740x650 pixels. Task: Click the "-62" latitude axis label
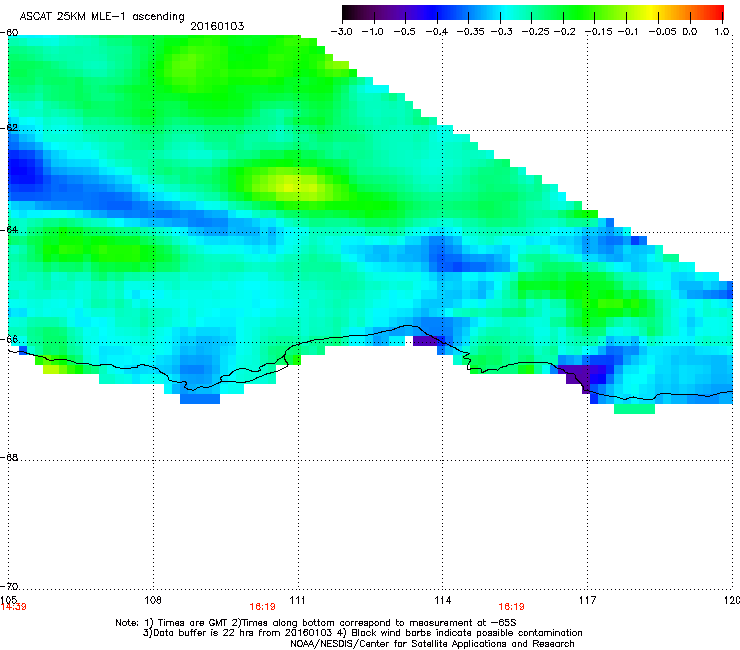[9, 128]
